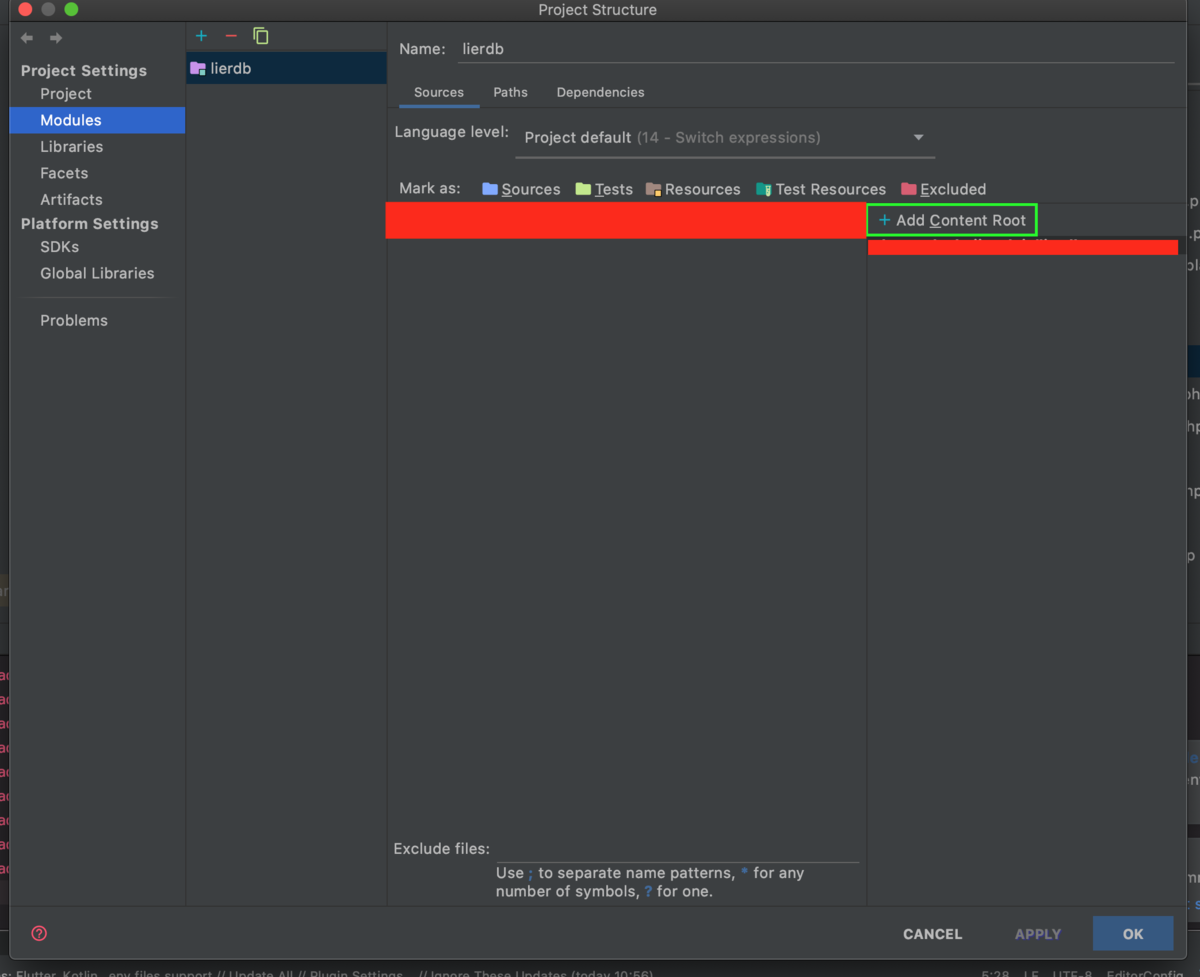Open Libraries settings
This screenshot has width=1200, height=977.
point(71,146)
